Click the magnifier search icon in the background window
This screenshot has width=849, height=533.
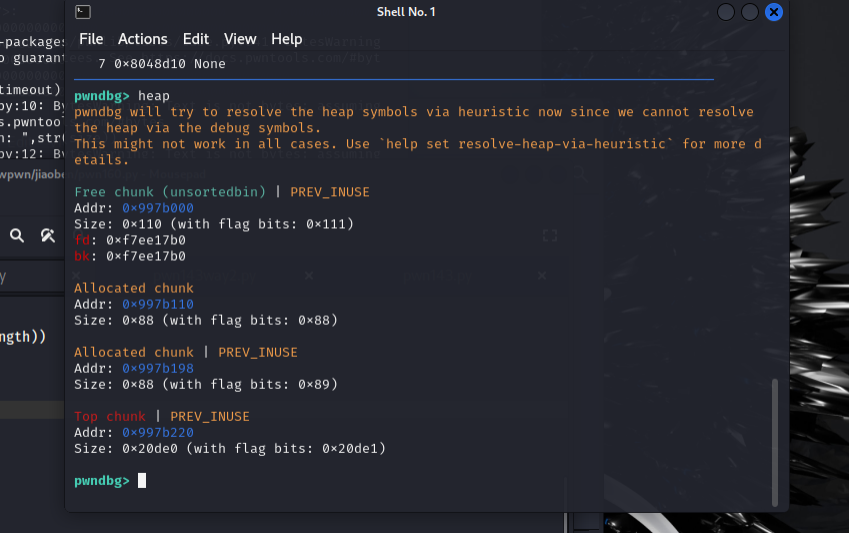point(17,236)
